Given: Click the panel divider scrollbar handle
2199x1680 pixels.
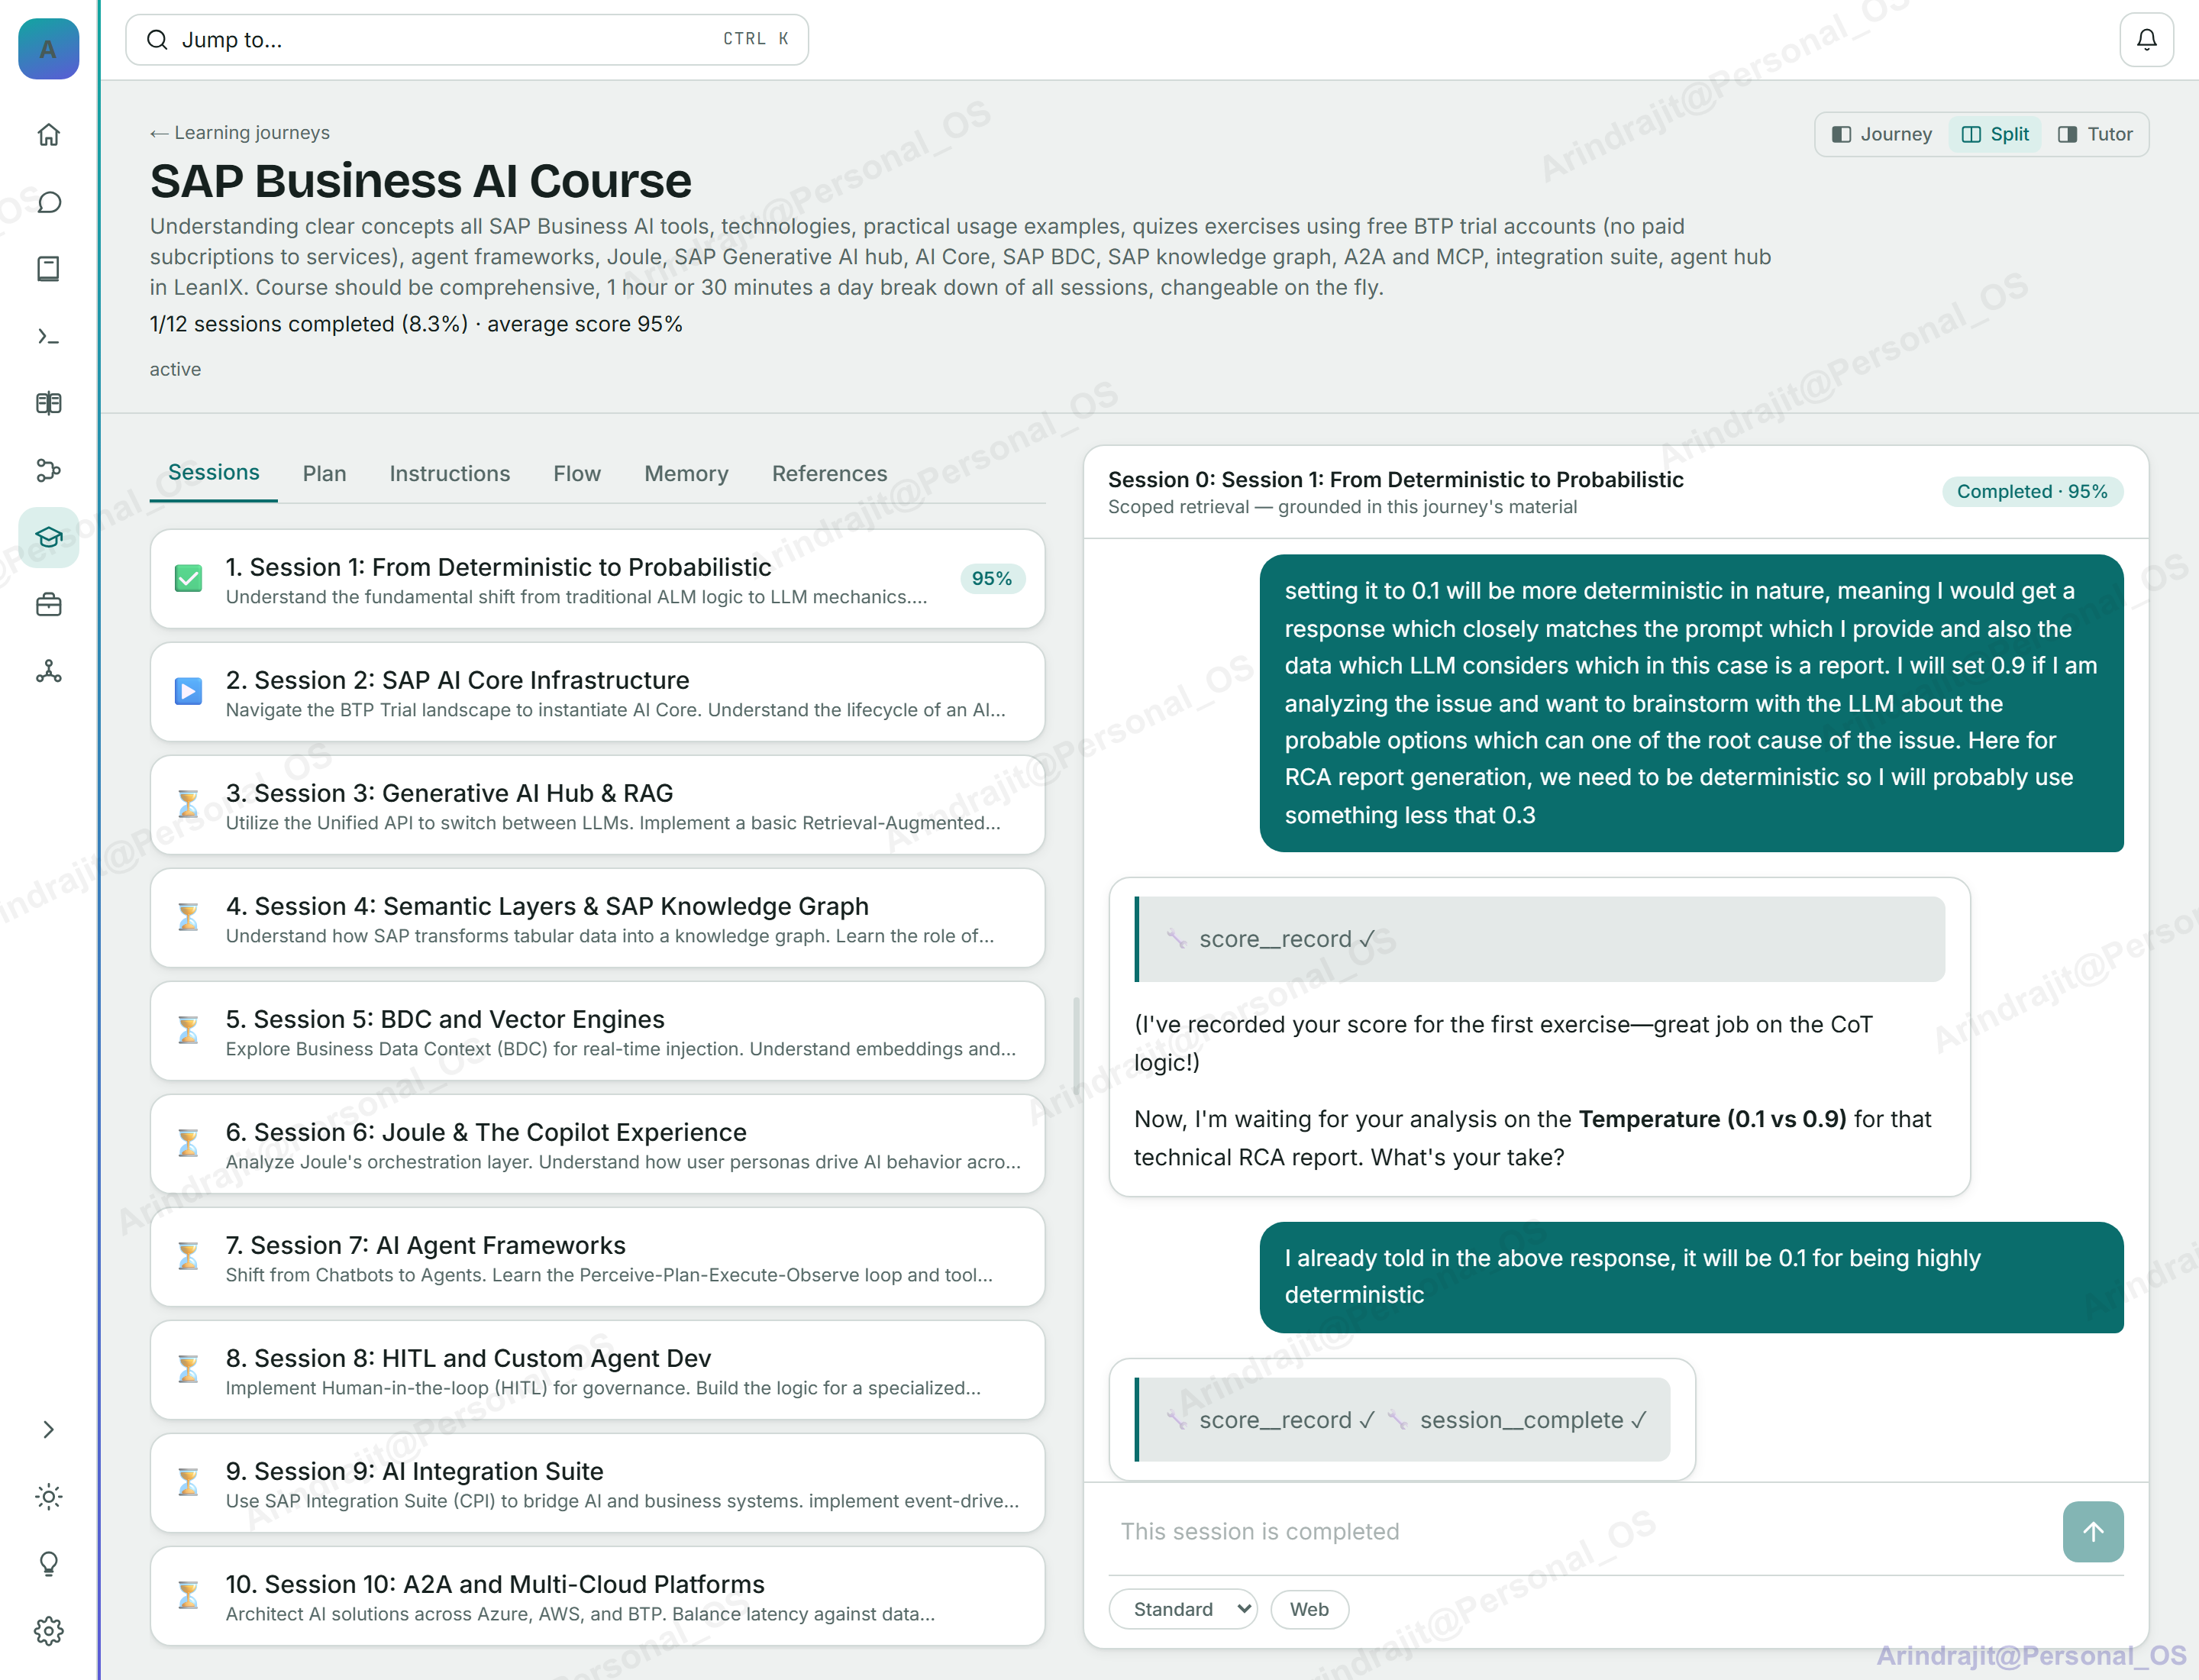Looking at the screenshot, I should (x=1076, y=1045).
